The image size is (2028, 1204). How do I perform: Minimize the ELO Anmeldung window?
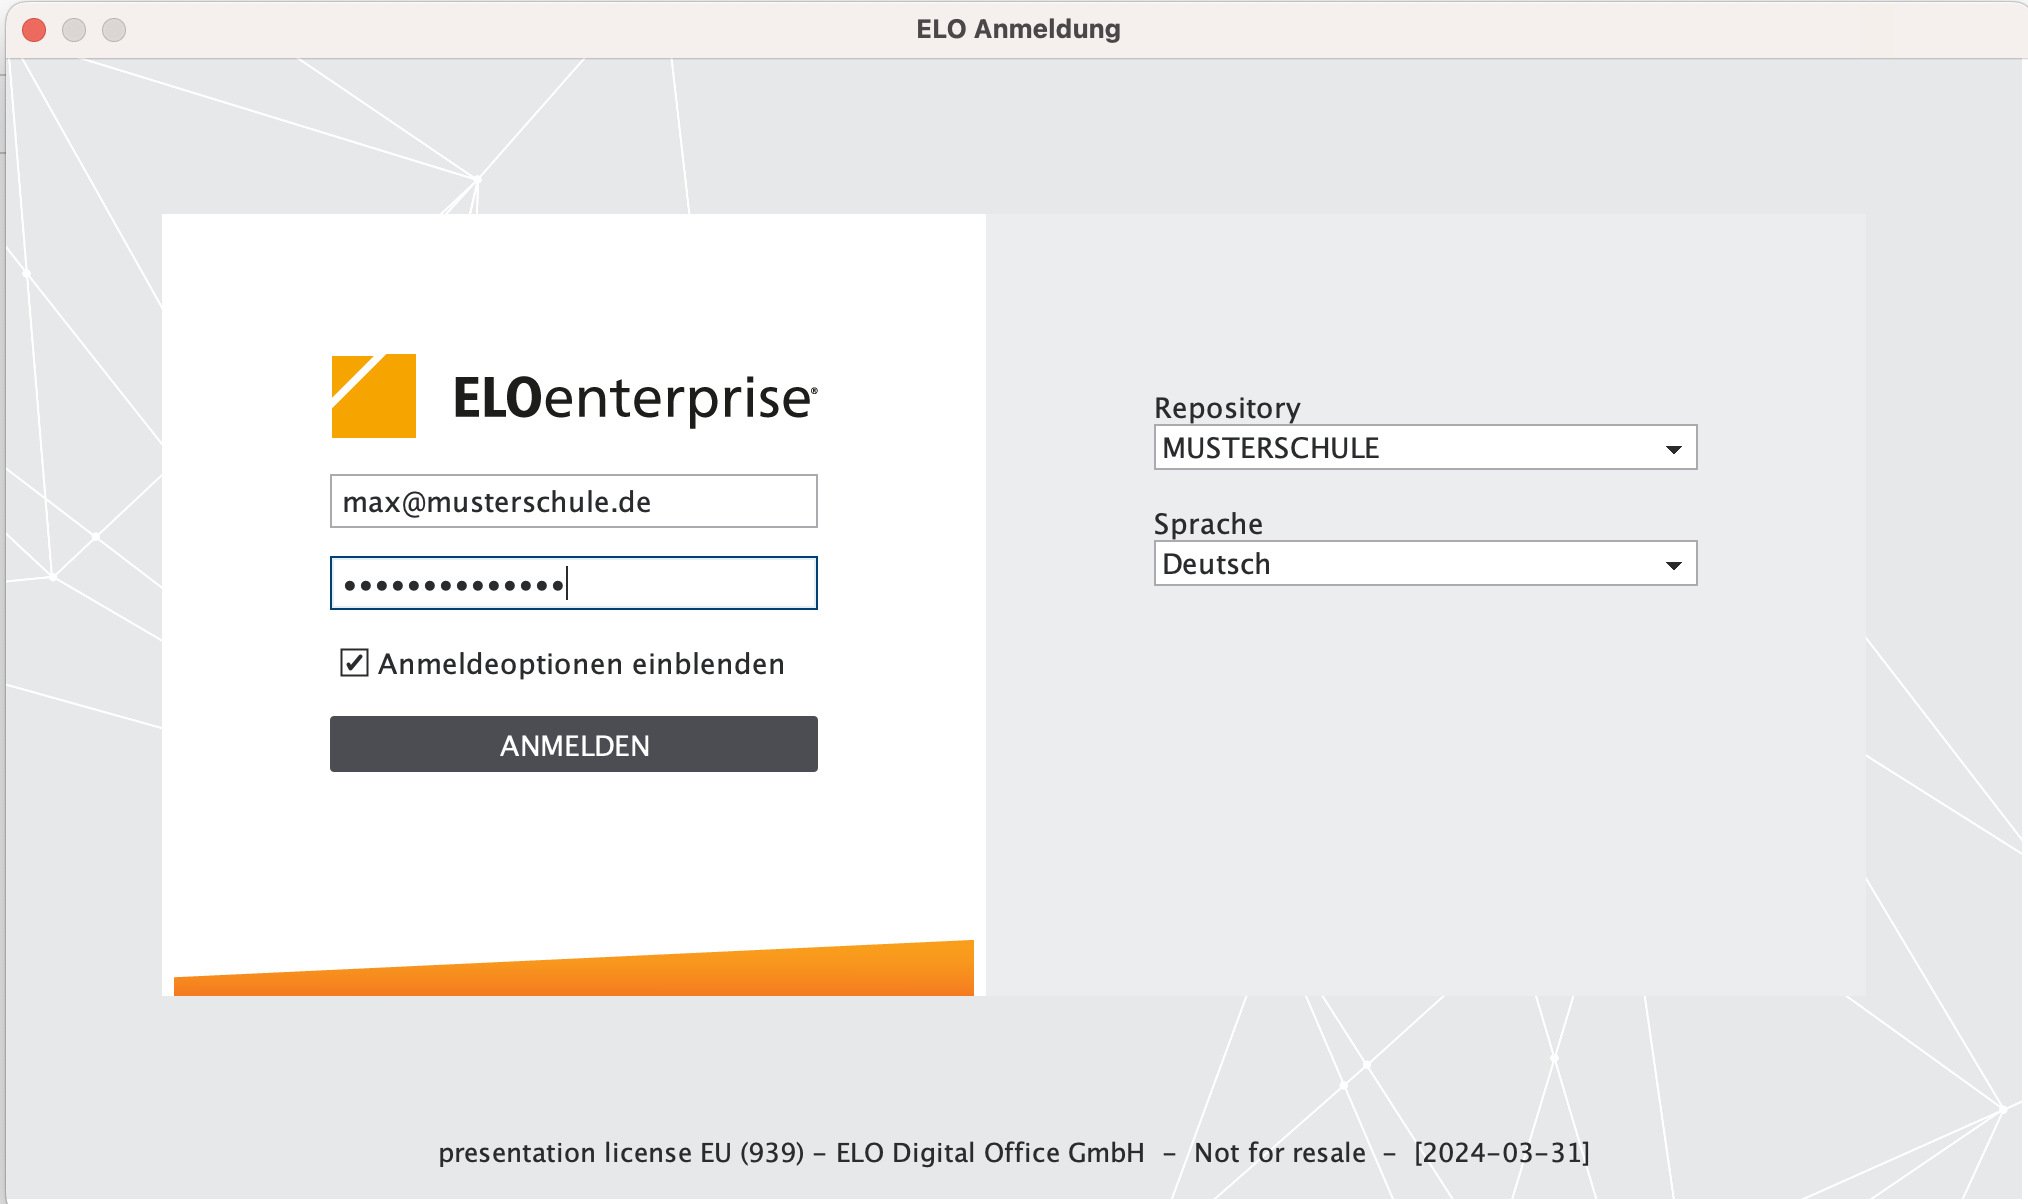(x=74, y=30)
